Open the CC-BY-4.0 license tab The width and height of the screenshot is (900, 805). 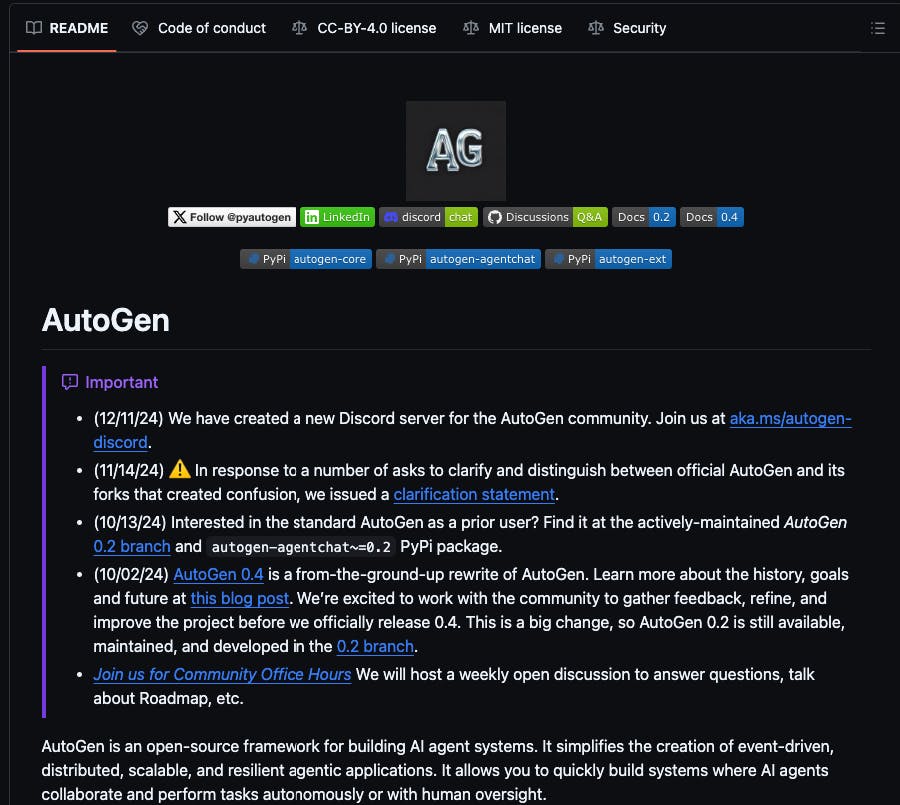click(x=364, y=28)
